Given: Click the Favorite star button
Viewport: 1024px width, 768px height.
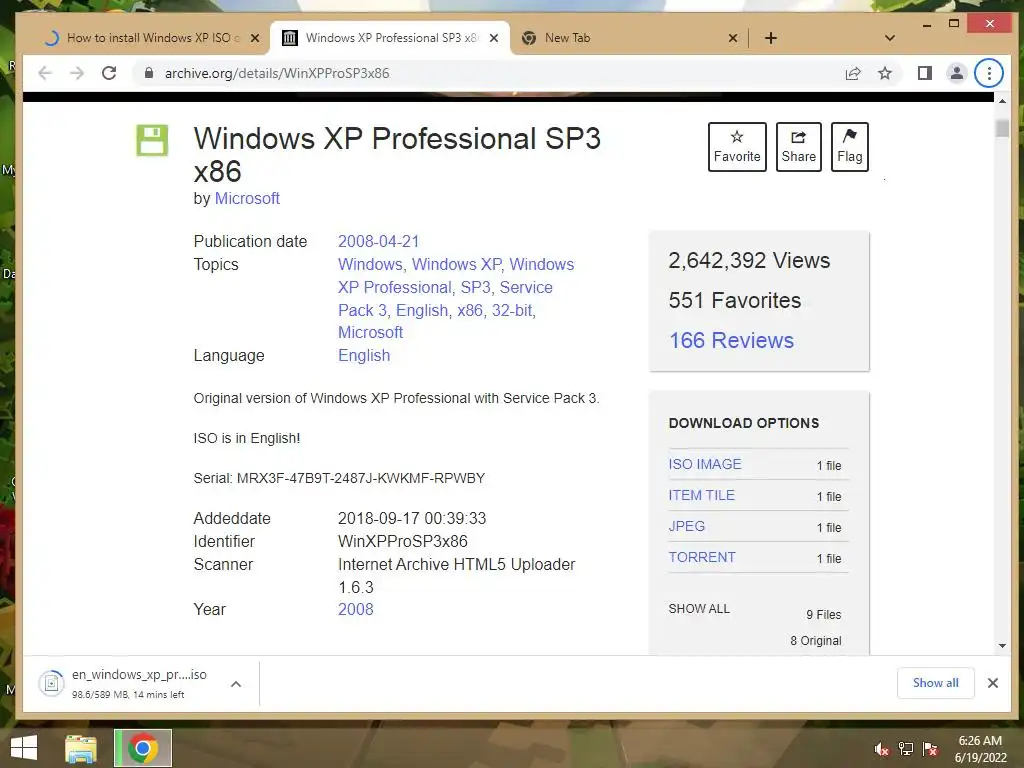Looking at the screenshot, I should tap(737, 147).
